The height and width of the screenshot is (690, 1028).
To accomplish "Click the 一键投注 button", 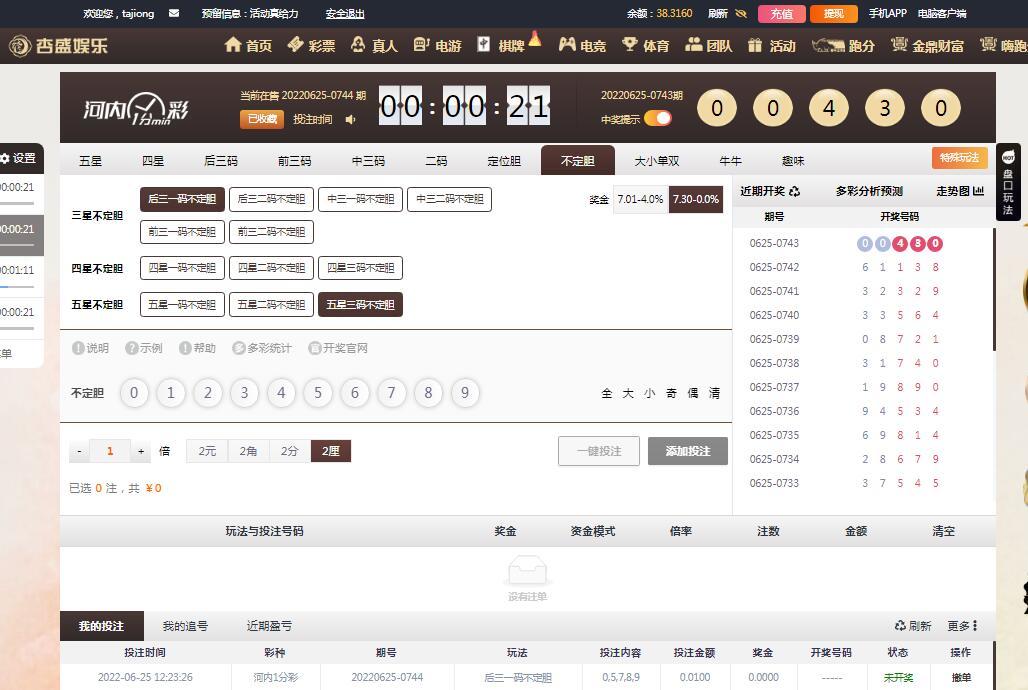I will click(x=599, y=451).
